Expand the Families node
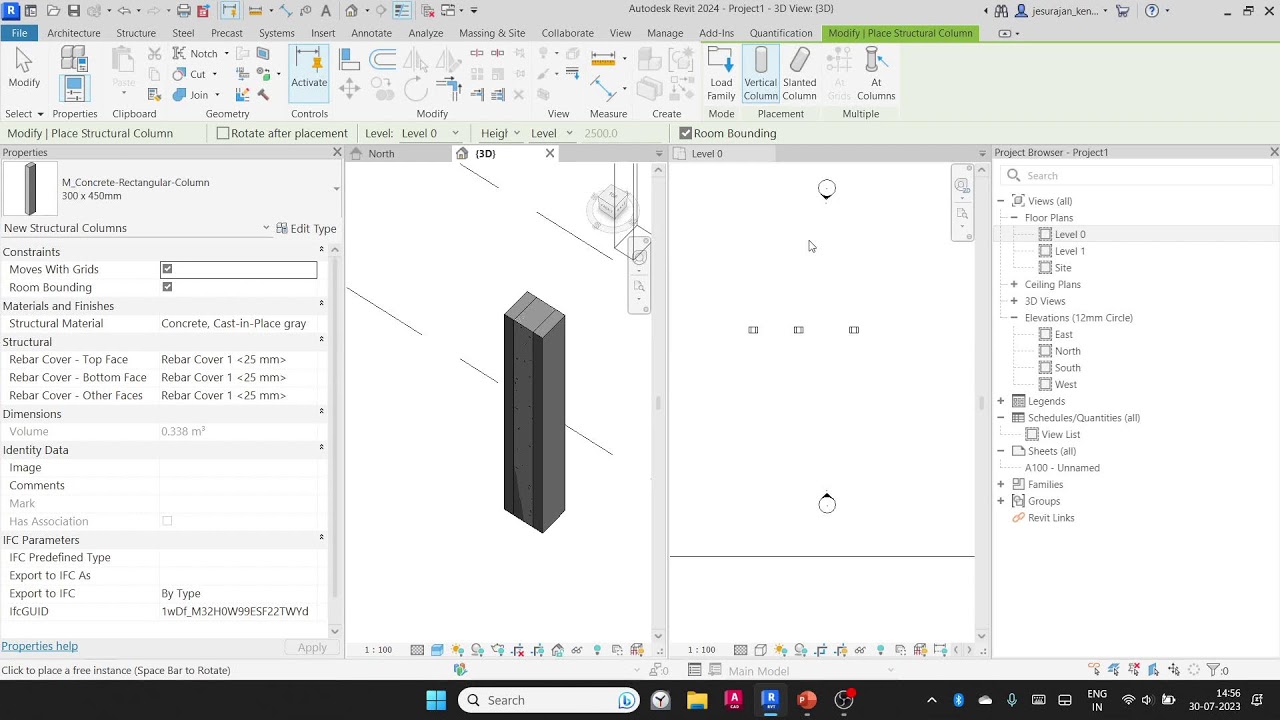Image resolution: width=1280 pixels, height=720 pixels. tap(1001, 485)
